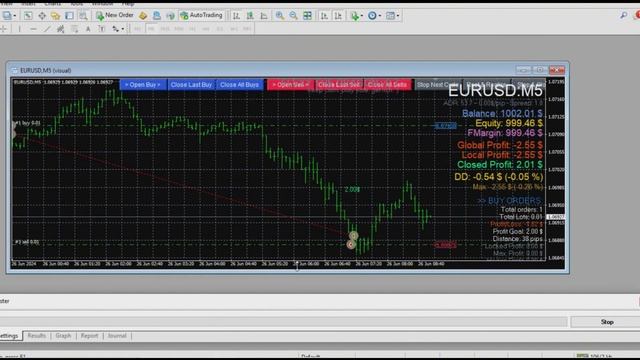Expand the arrows tool dropdown
This screenshot has height=360, width=640.
tap(122, 29)
